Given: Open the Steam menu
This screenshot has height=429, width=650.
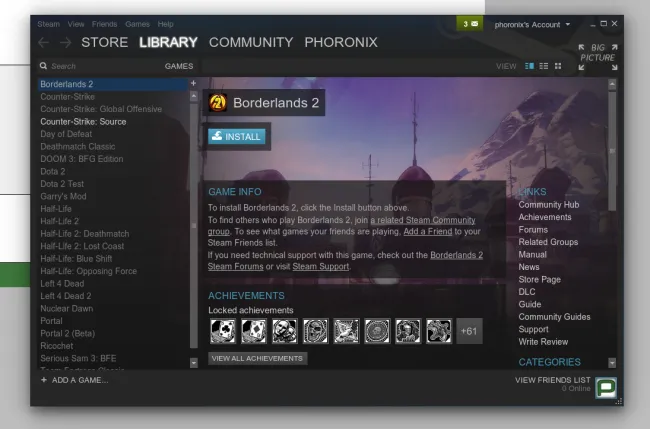Looking at the screenshot, I should pos(49,24).
